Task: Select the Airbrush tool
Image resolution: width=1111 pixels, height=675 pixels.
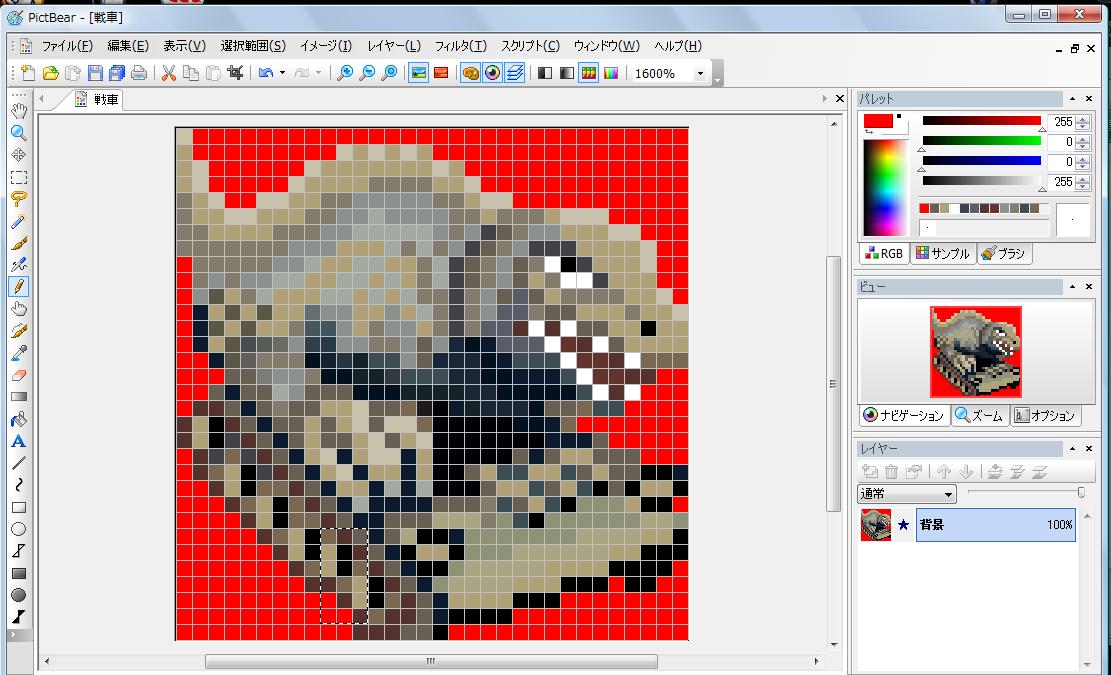Action: [x=19, y=265]
